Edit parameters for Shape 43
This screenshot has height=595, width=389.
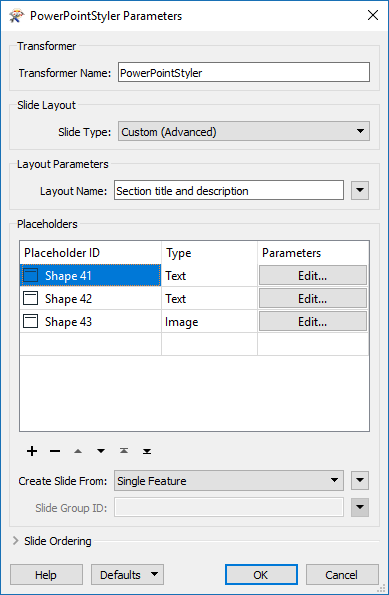[313, 322]
